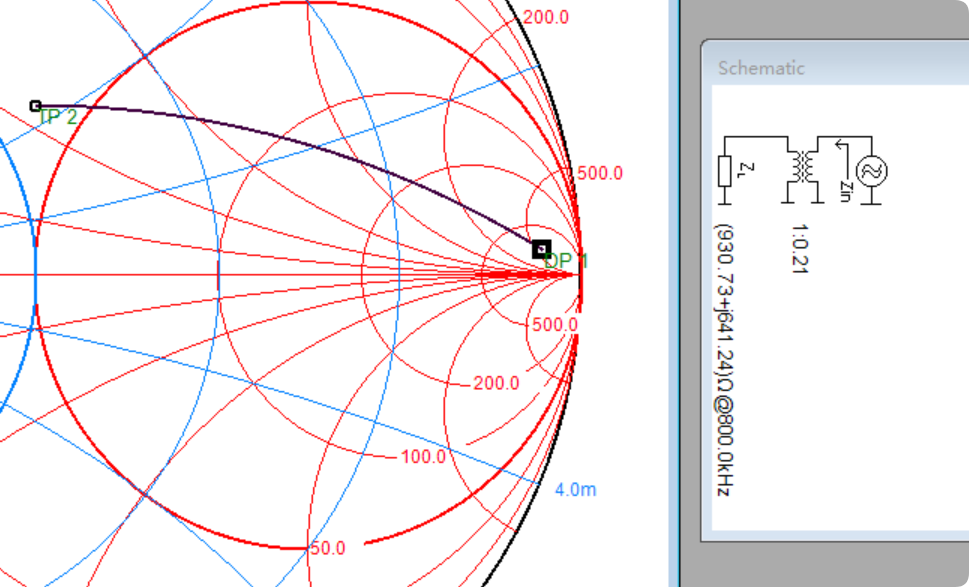The width and height of the screenshot is (969, 587).
Task: Select the transformer symbol in schematic
Action: (799, 167)
